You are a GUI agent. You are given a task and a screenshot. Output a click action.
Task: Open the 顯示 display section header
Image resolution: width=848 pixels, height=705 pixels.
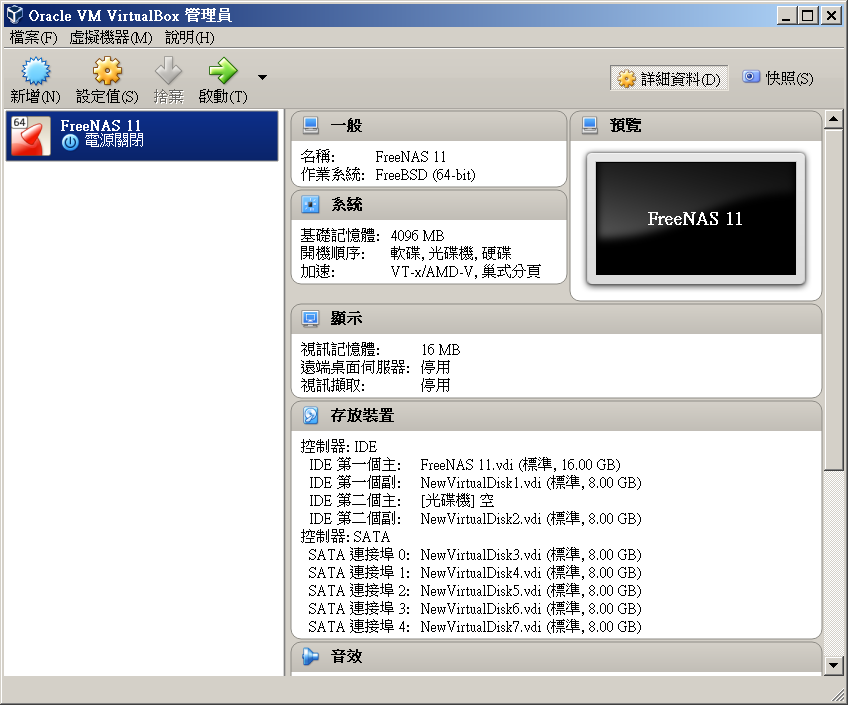pyautogui.click(x=556, y=319)
